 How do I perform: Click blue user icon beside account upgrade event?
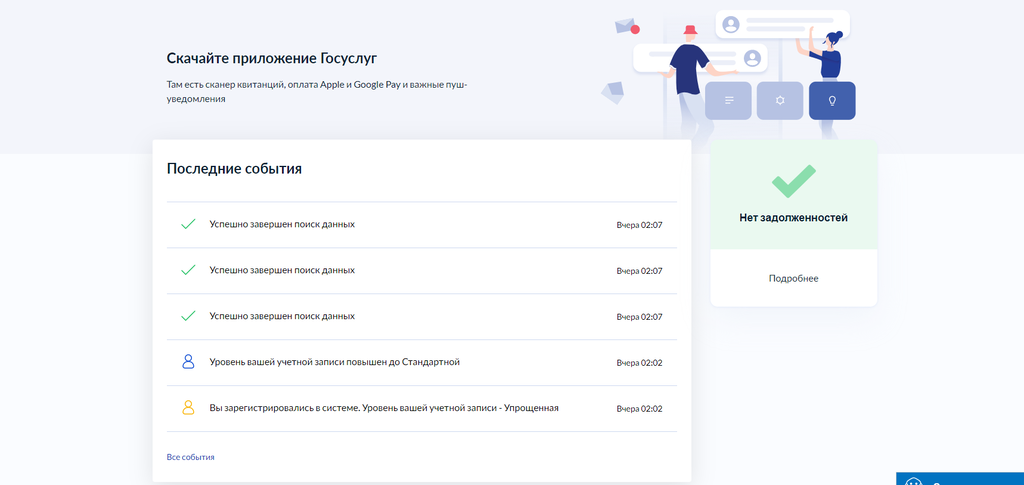click(x=188, y=362)
